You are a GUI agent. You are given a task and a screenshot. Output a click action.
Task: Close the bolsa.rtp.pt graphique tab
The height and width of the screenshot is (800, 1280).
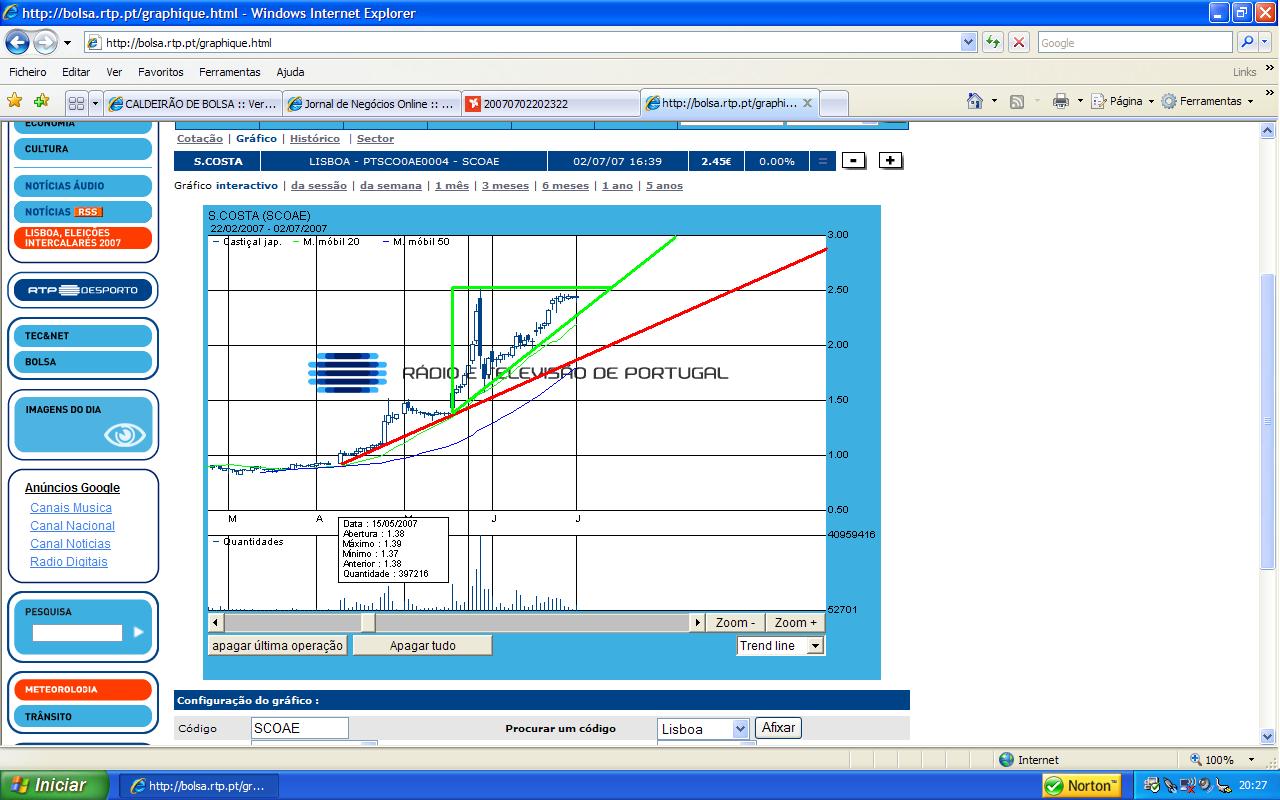807,103
